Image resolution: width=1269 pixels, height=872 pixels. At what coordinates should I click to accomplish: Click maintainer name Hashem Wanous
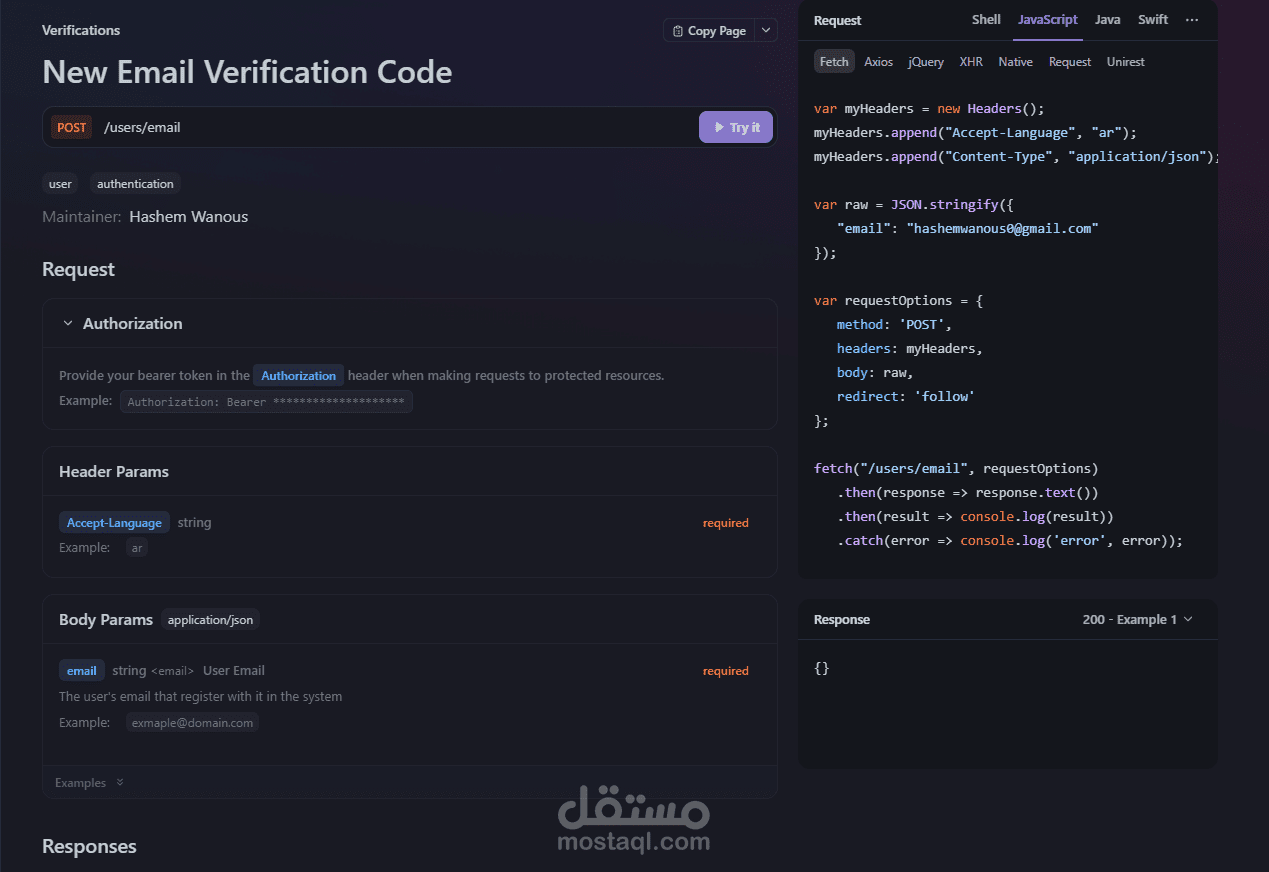tap(188, 216)
